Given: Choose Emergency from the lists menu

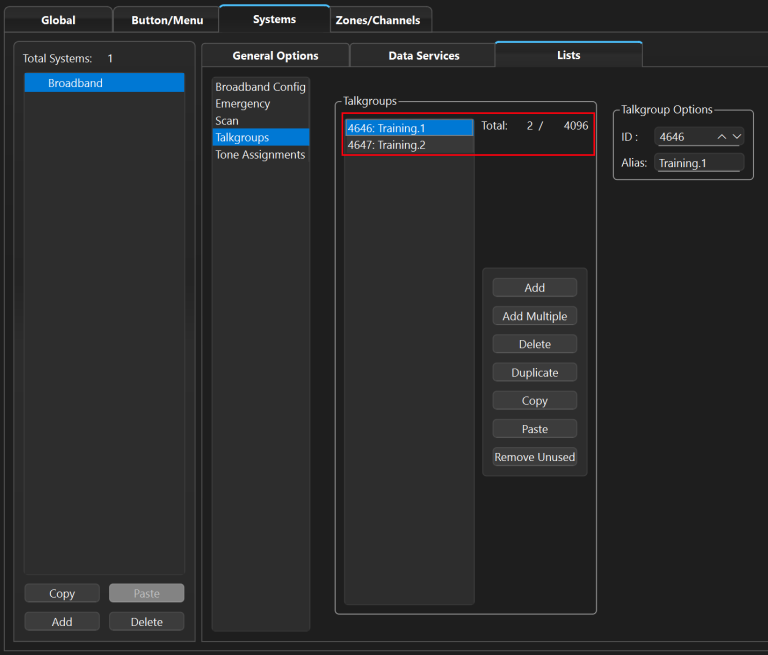Looking at the screenshot, I should click(x=242, y=104).
